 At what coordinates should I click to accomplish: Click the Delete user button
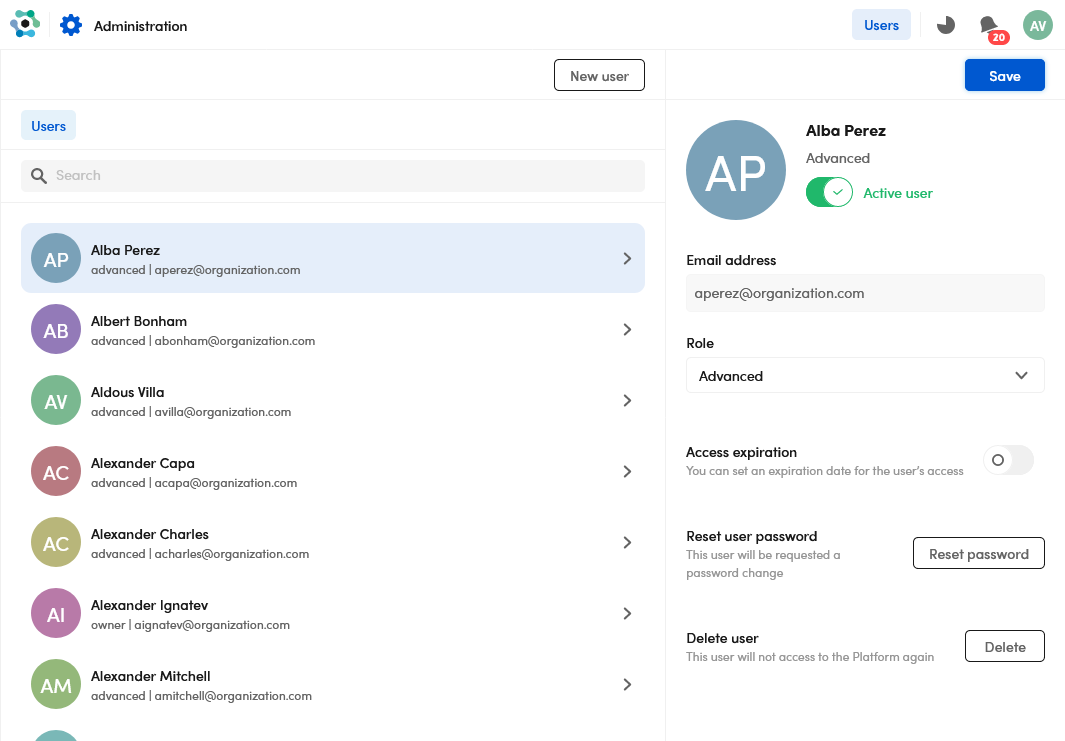click(1004, 647)
